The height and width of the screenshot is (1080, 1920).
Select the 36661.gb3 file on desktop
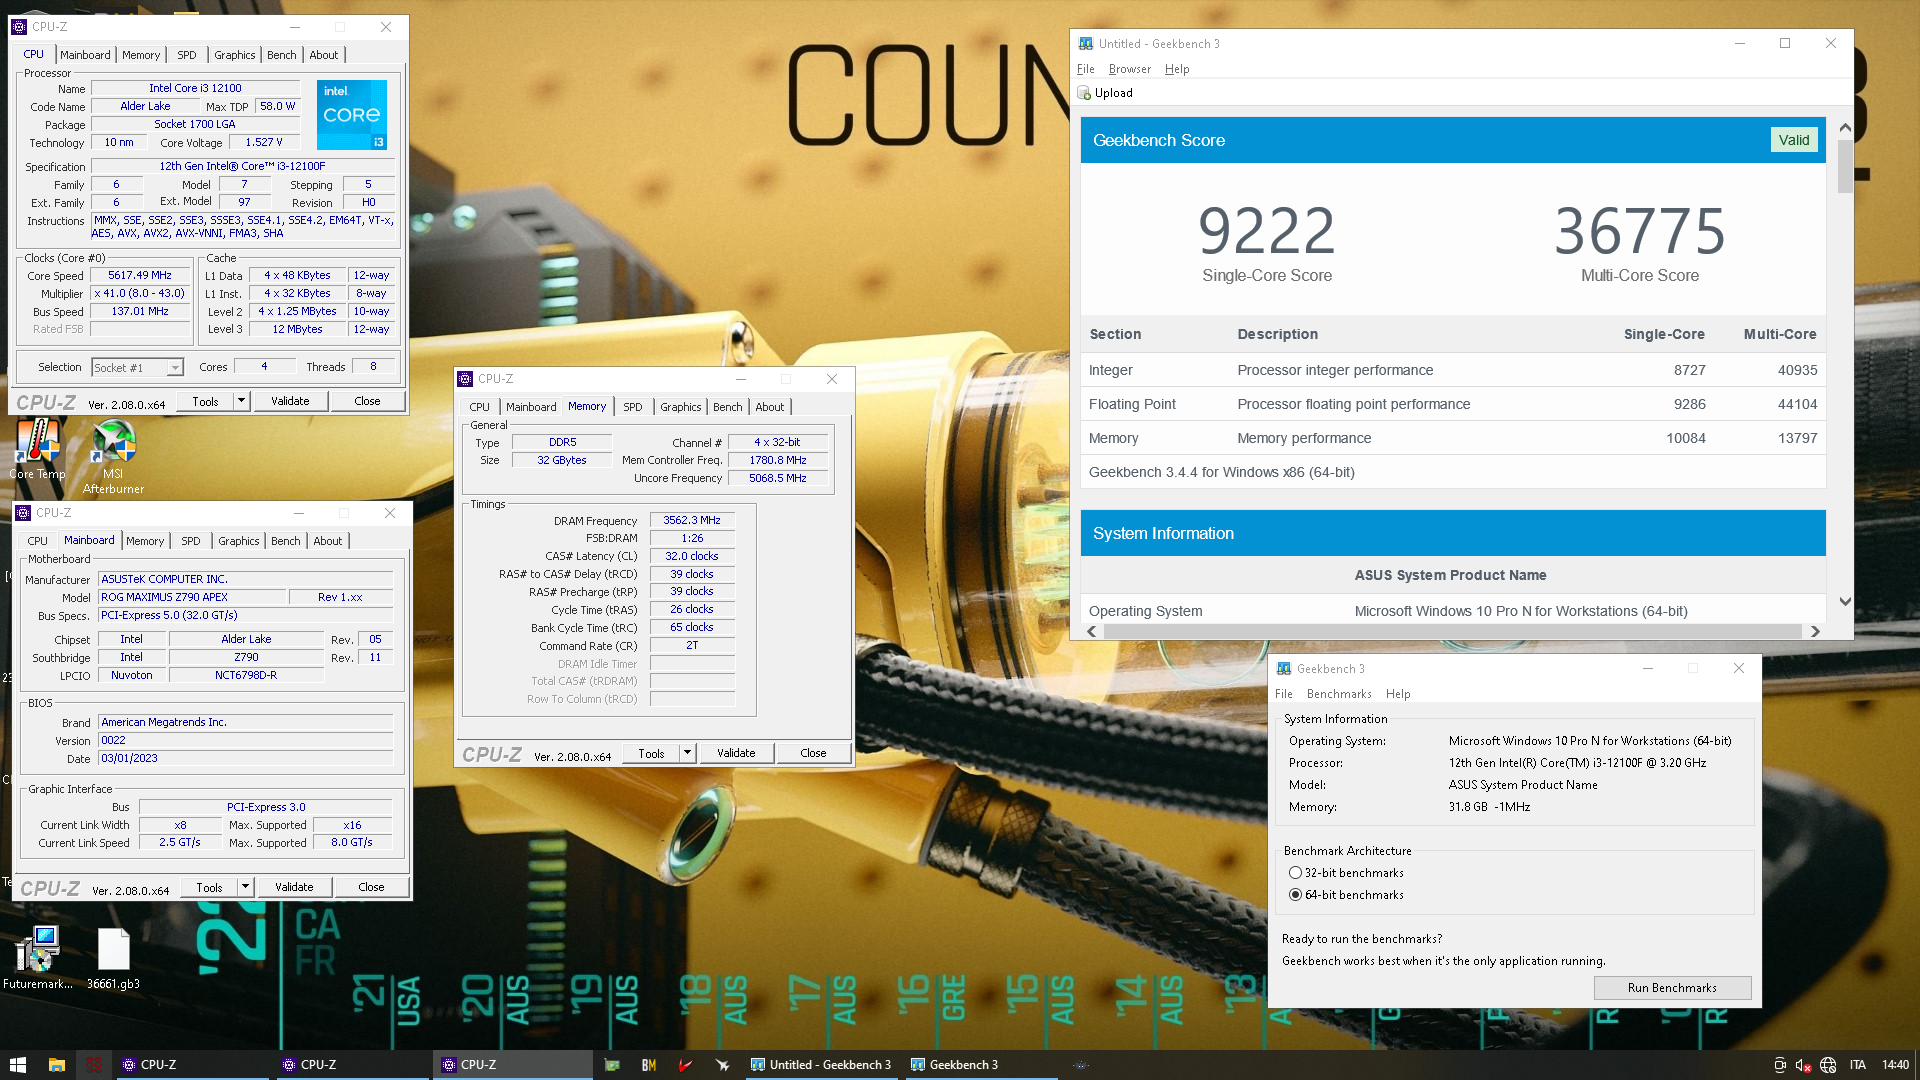(x=113, y=957)
